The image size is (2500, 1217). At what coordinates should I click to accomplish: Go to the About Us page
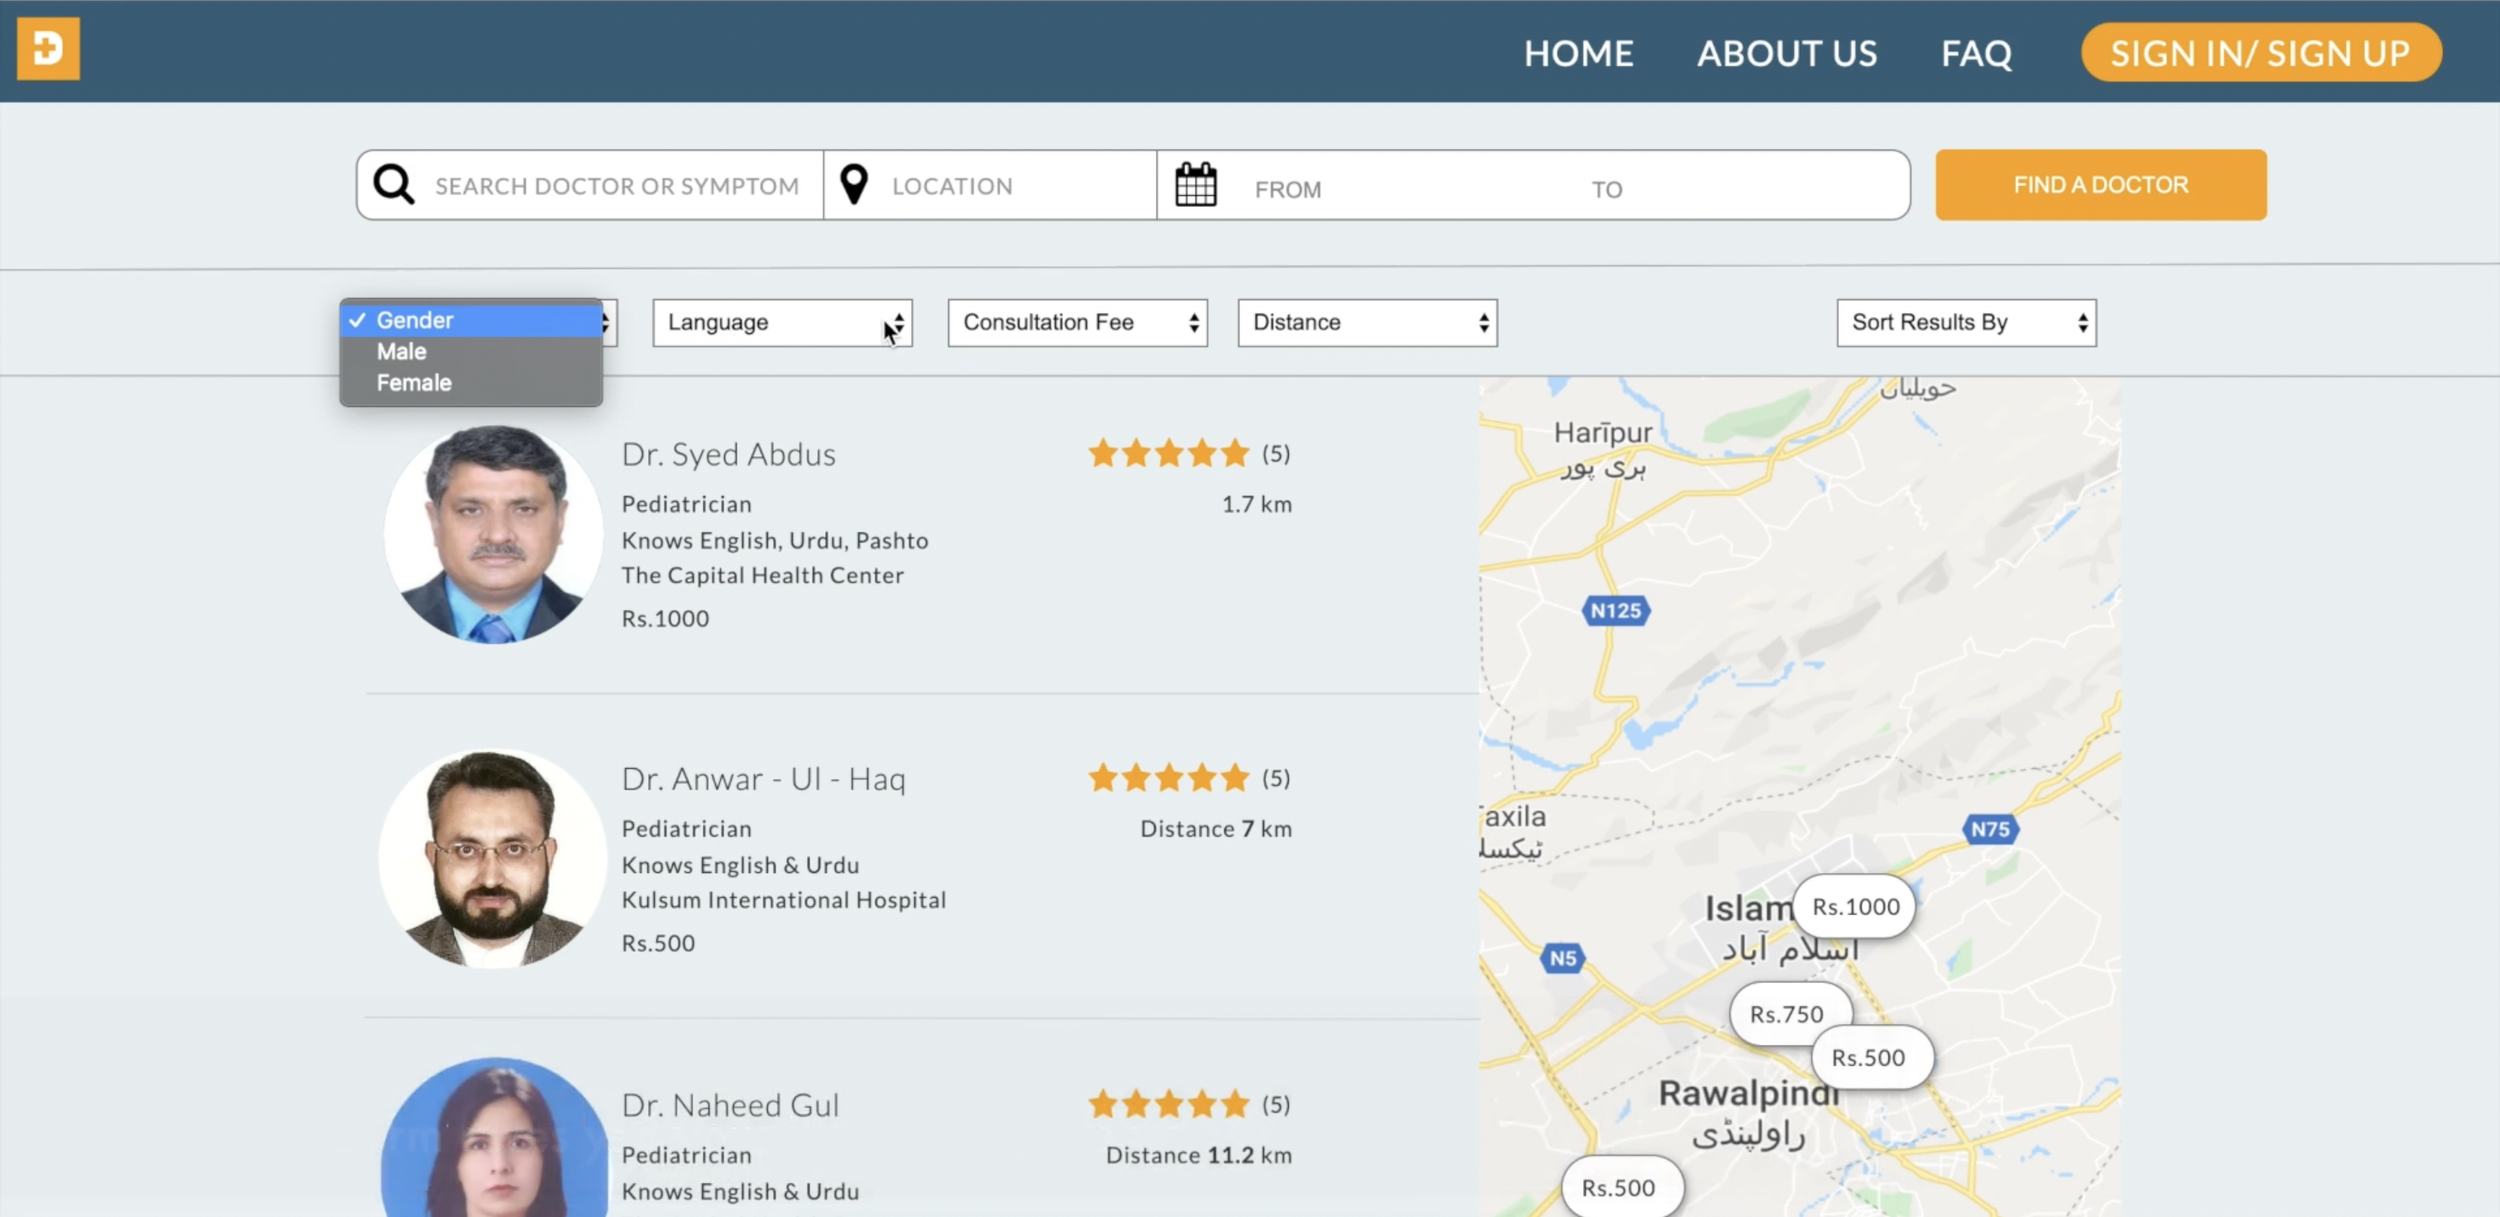1787,53
